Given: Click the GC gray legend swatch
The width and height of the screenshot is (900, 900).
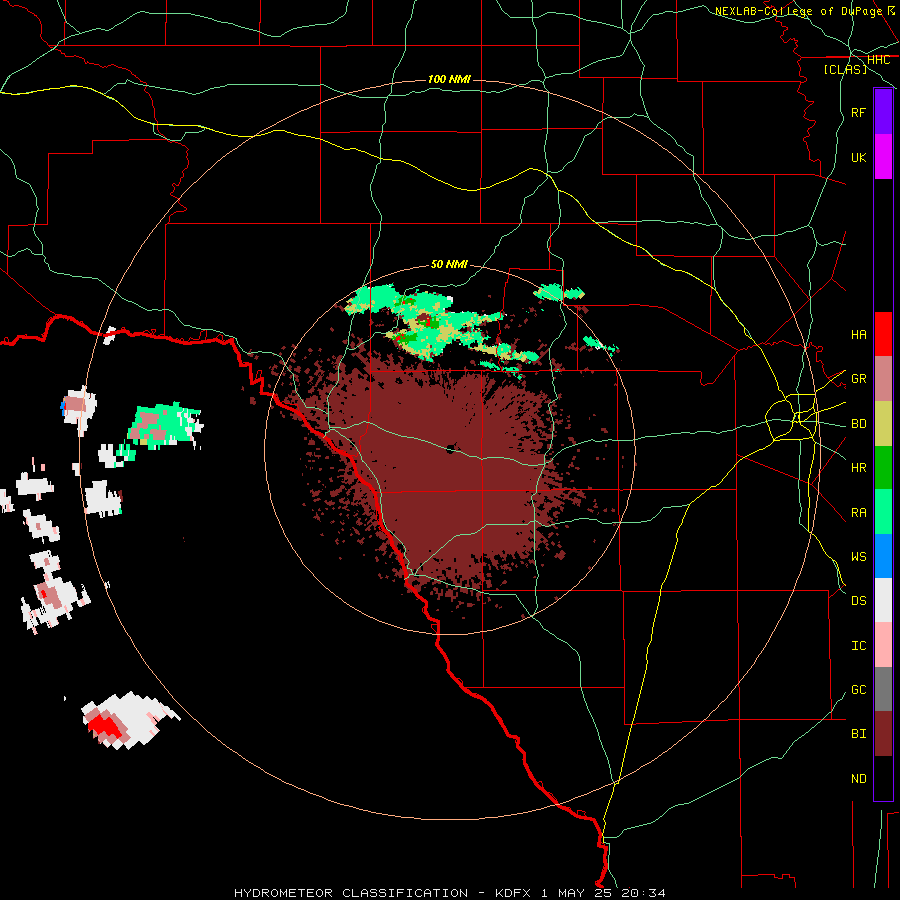Looking at the screenshot, I should [x=883, y=689].
